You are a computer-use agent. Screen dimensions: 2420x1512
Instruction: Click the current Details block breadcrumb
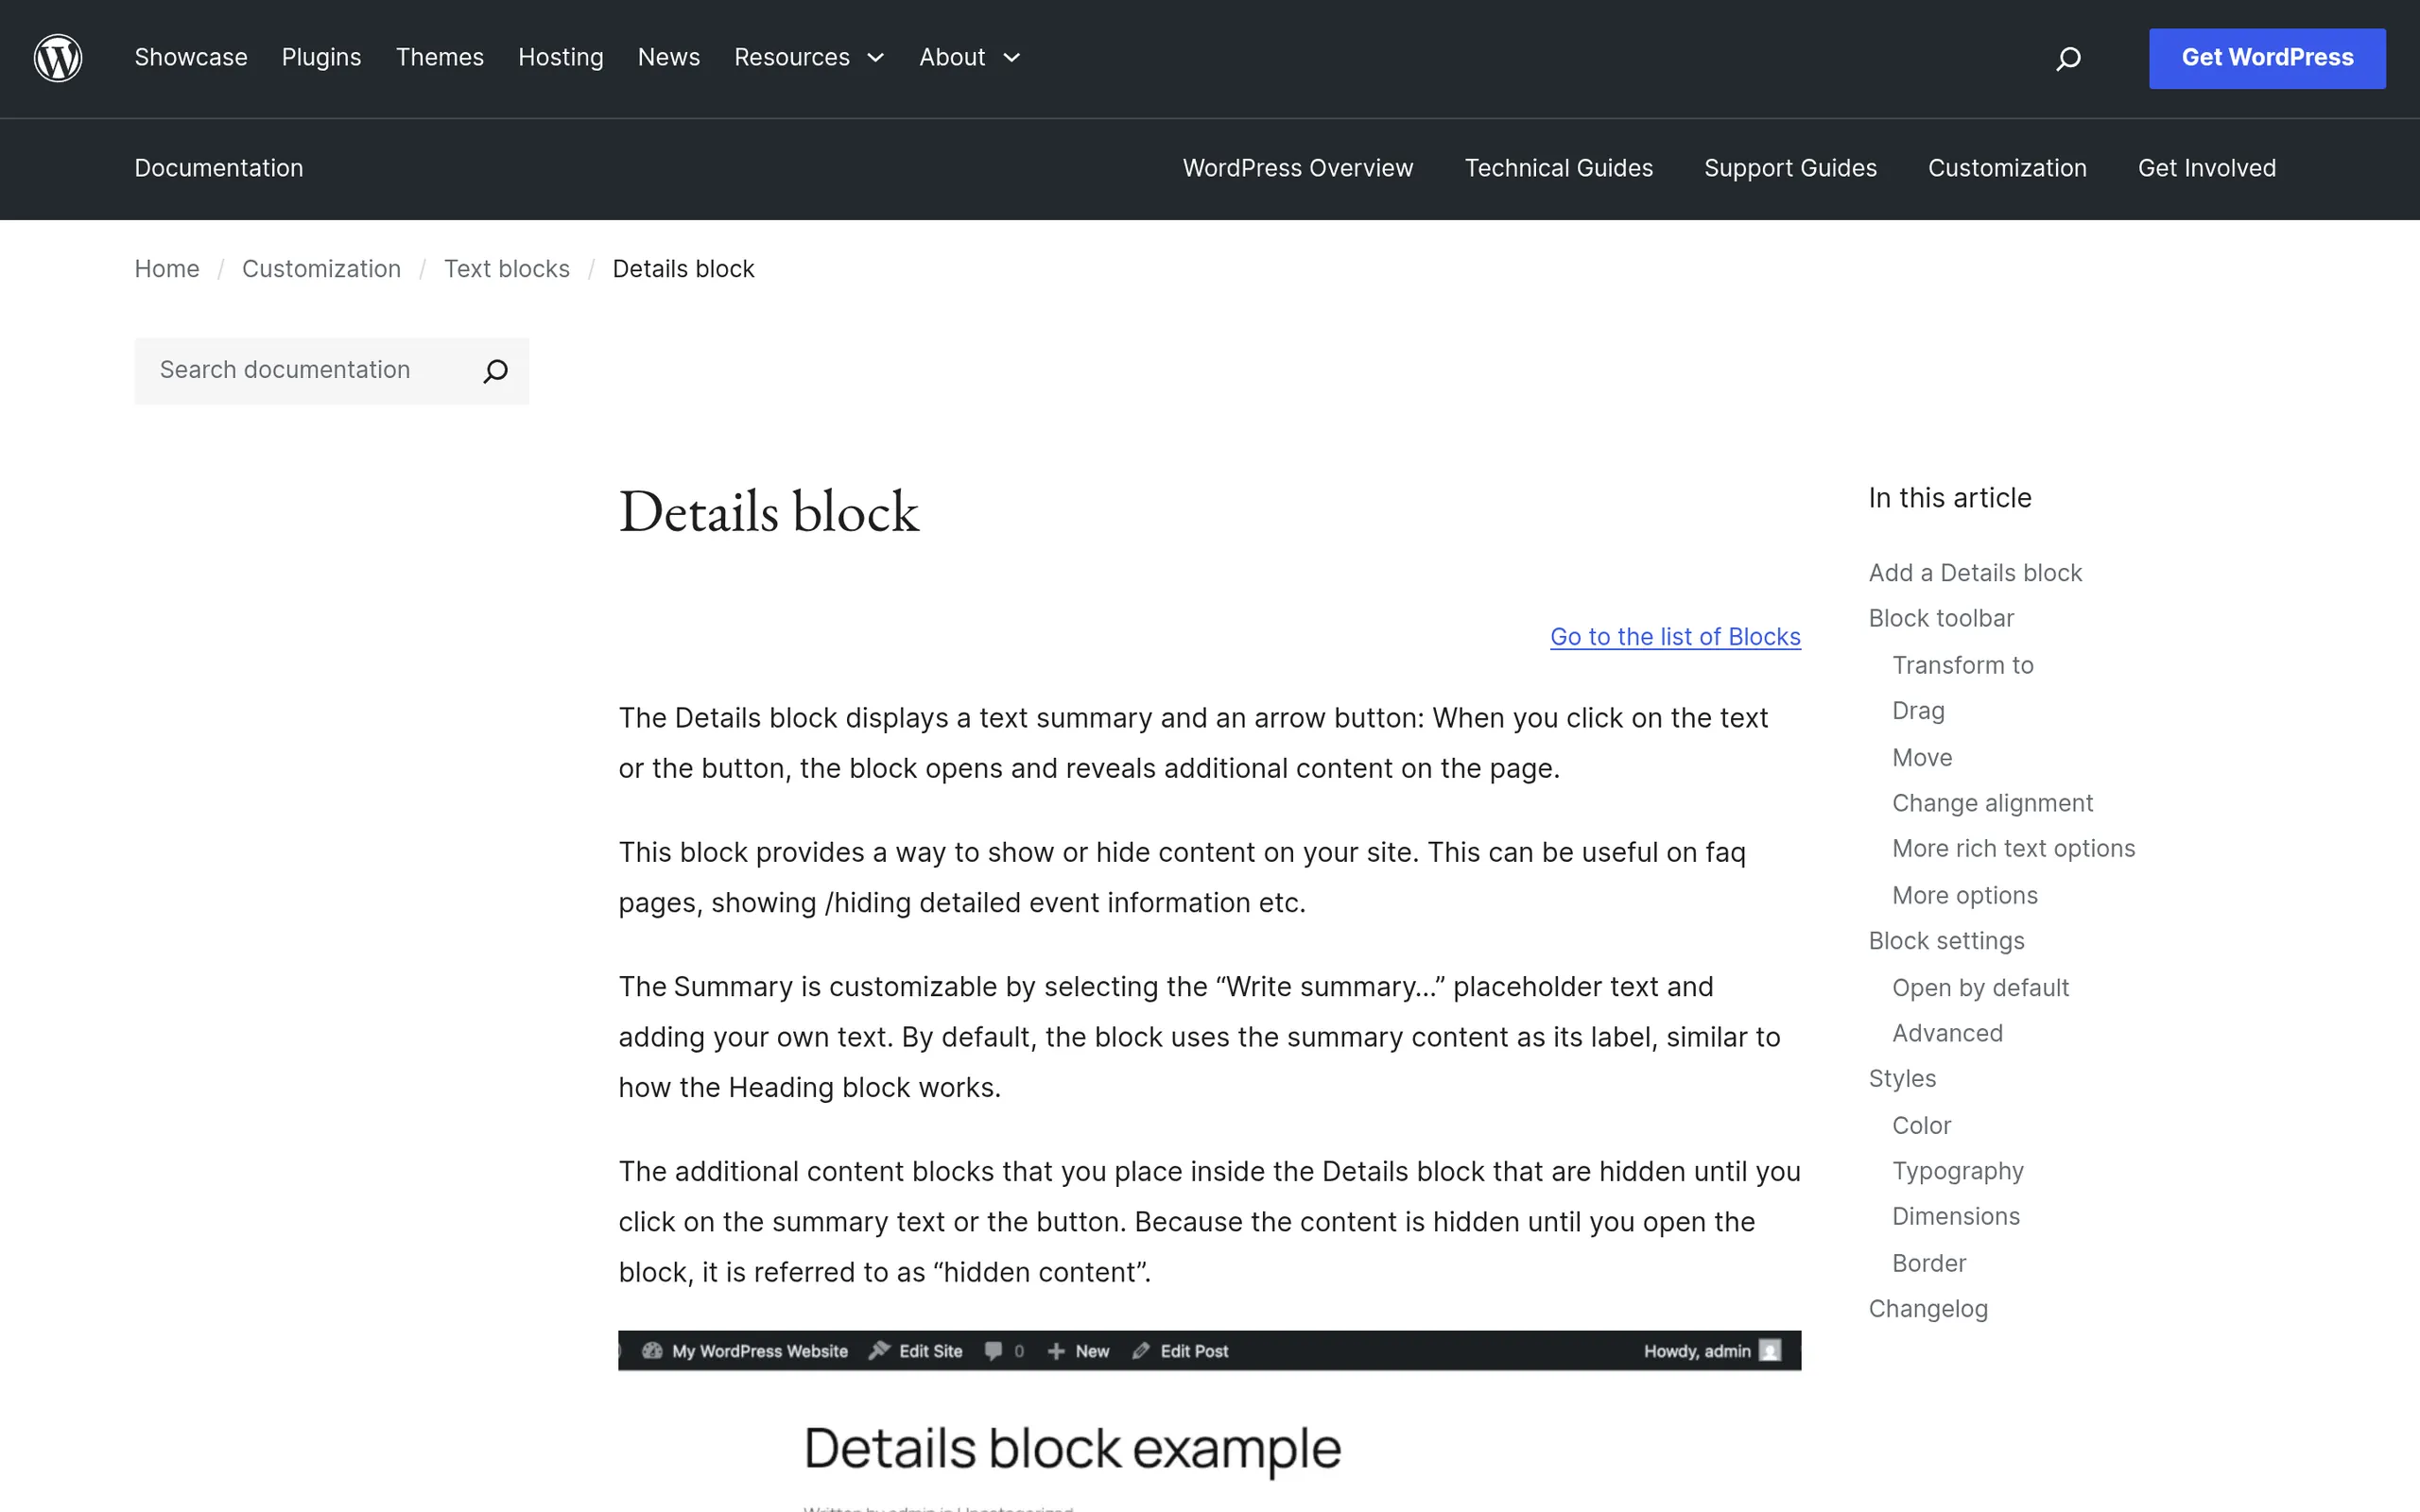(x=683, y=269)
